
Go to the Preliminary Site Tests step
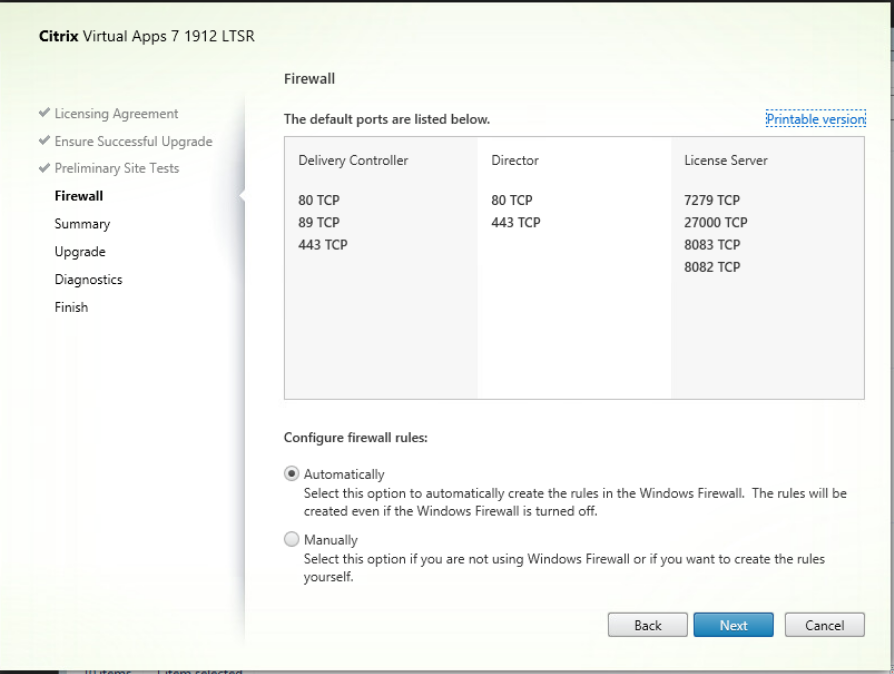pos(117,168)
